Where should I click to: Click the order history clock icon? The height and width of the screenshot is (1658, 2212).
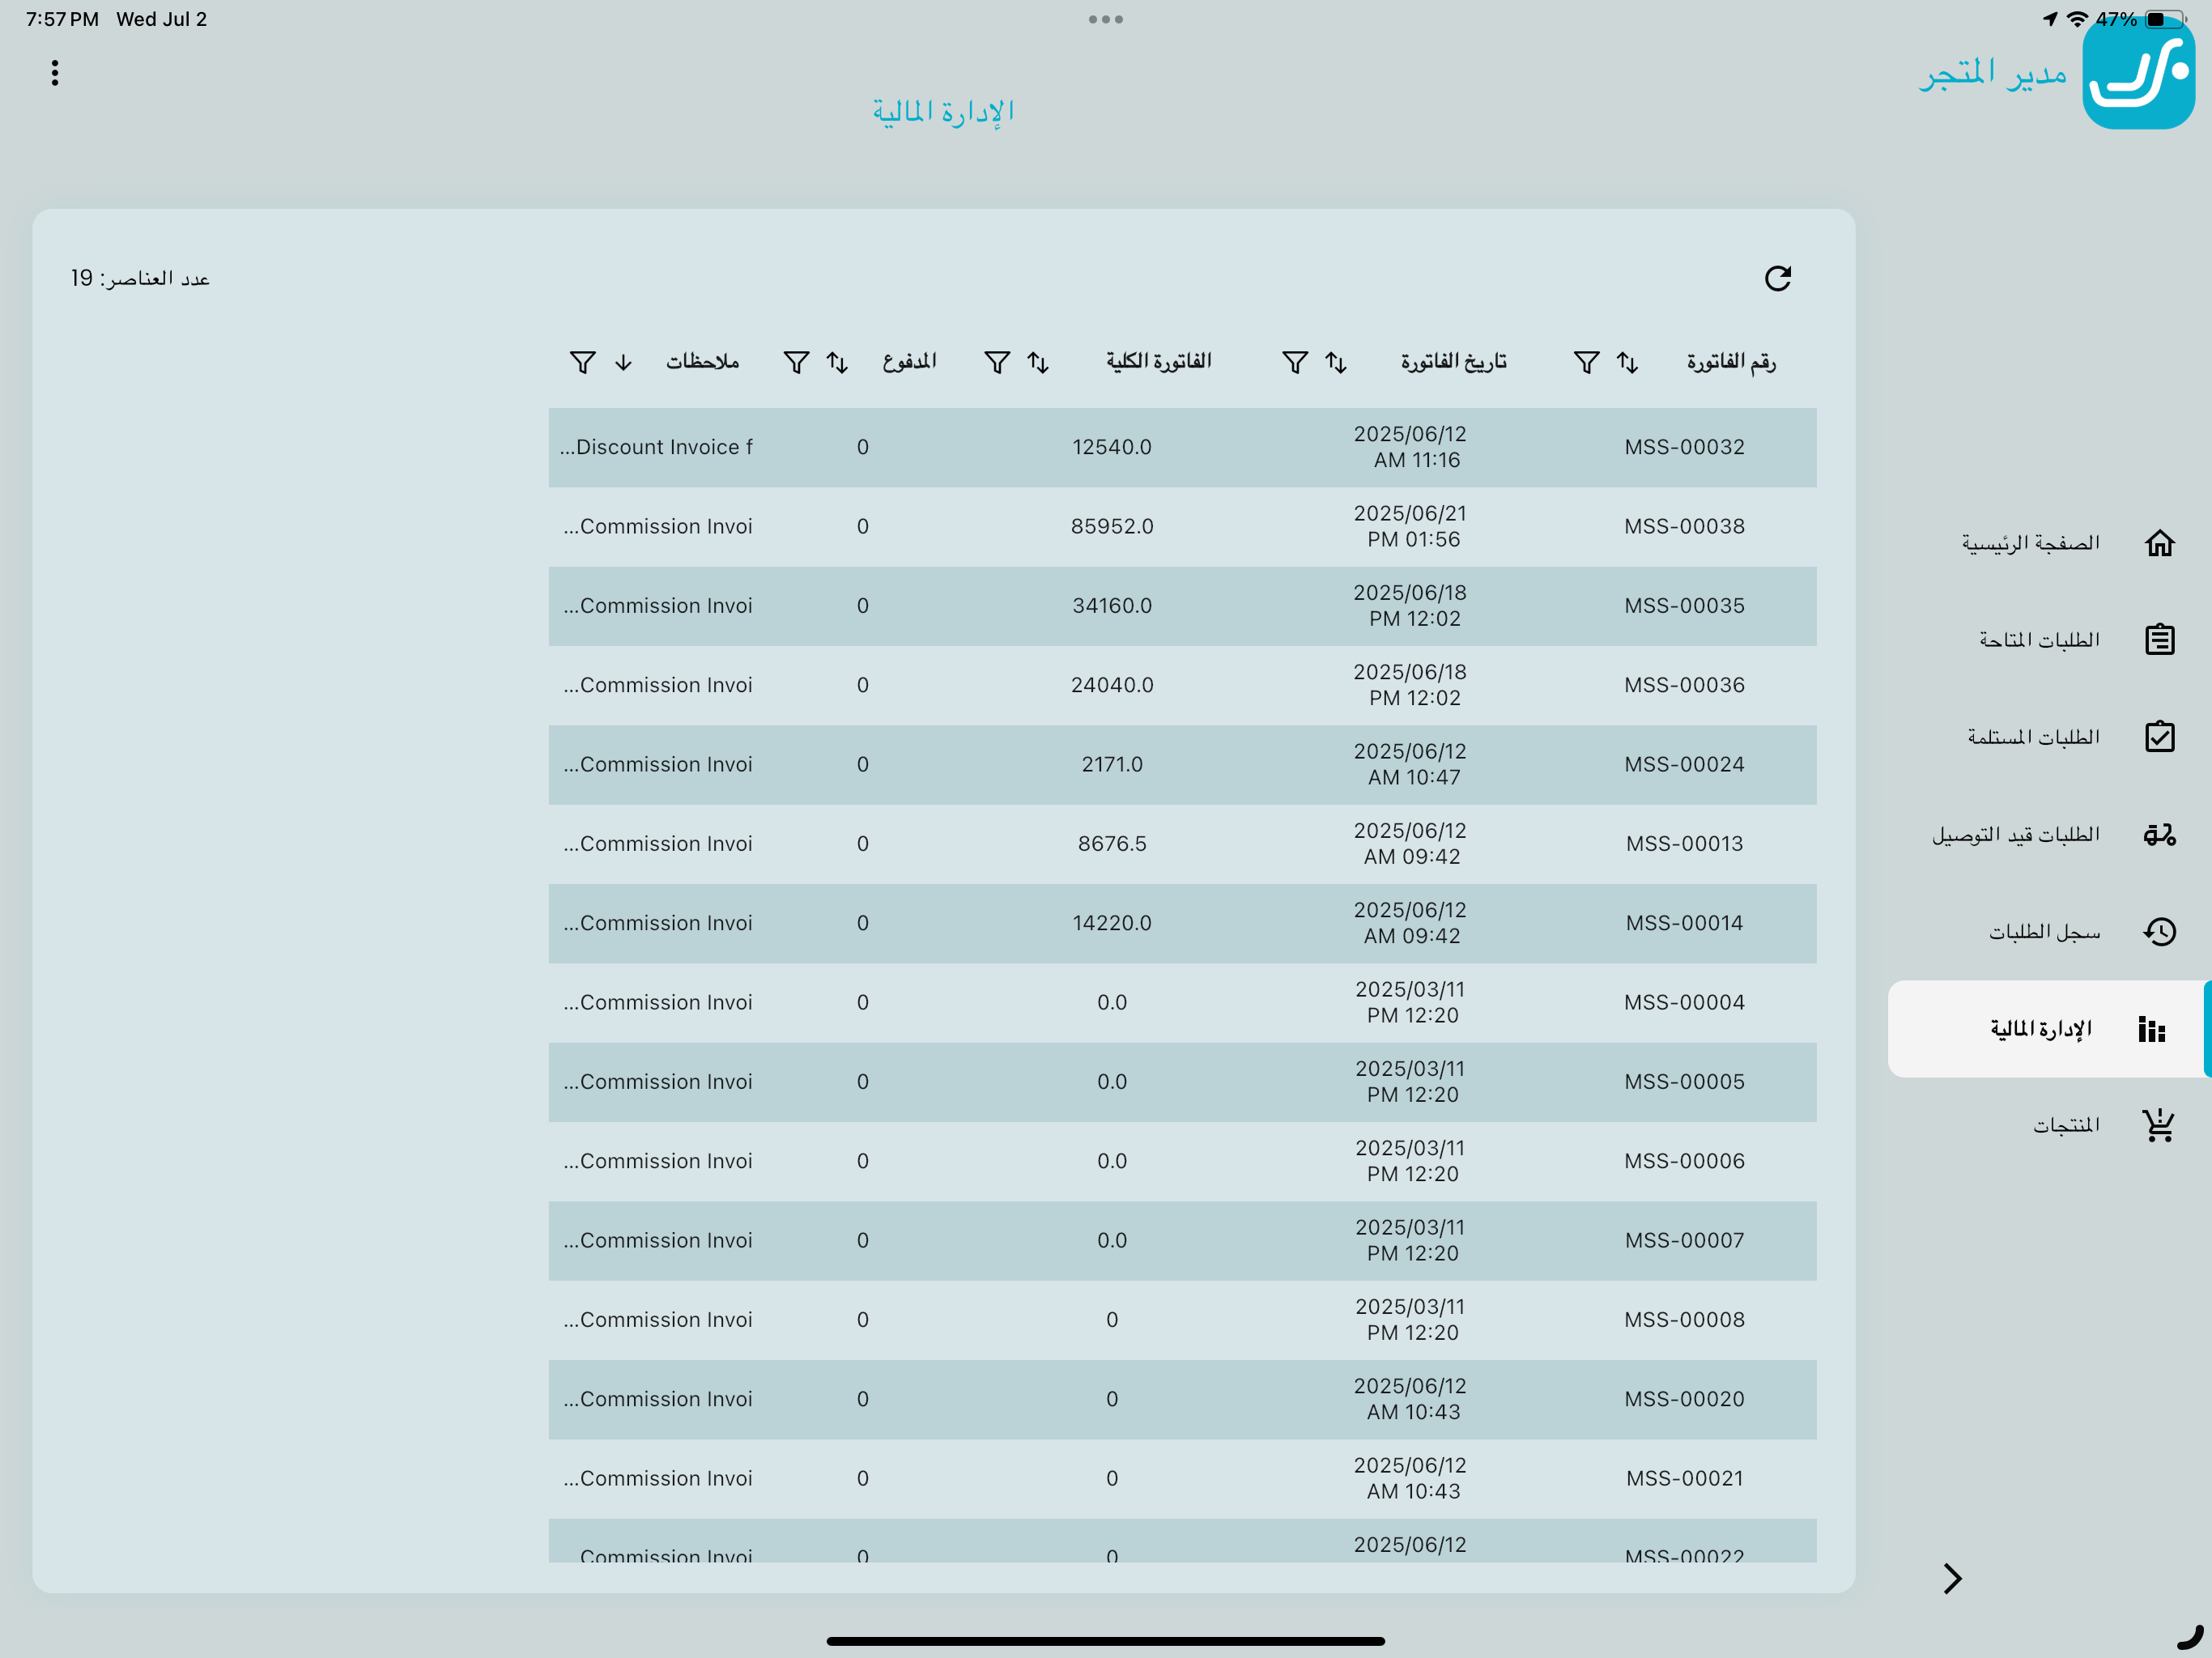click(2159, 931)
